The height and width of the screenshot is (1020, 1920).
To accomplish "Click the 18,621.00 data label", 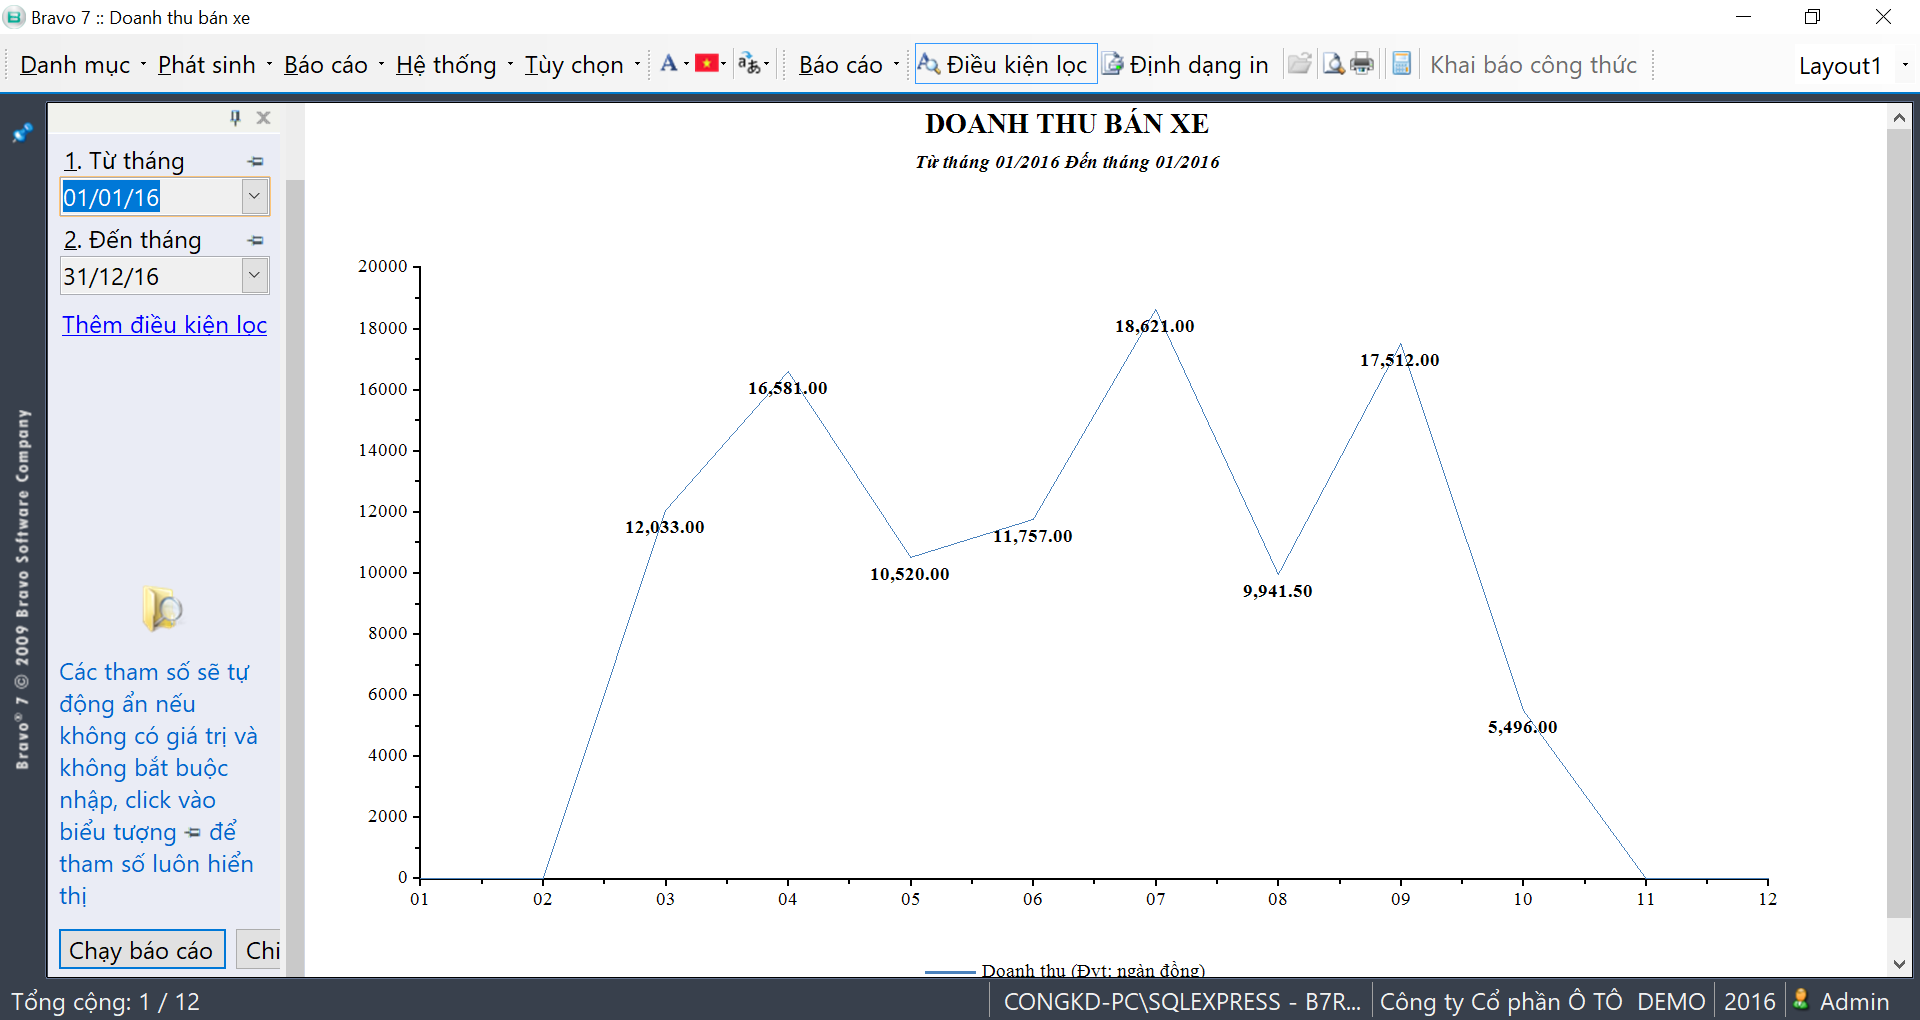I will 1155,326.
